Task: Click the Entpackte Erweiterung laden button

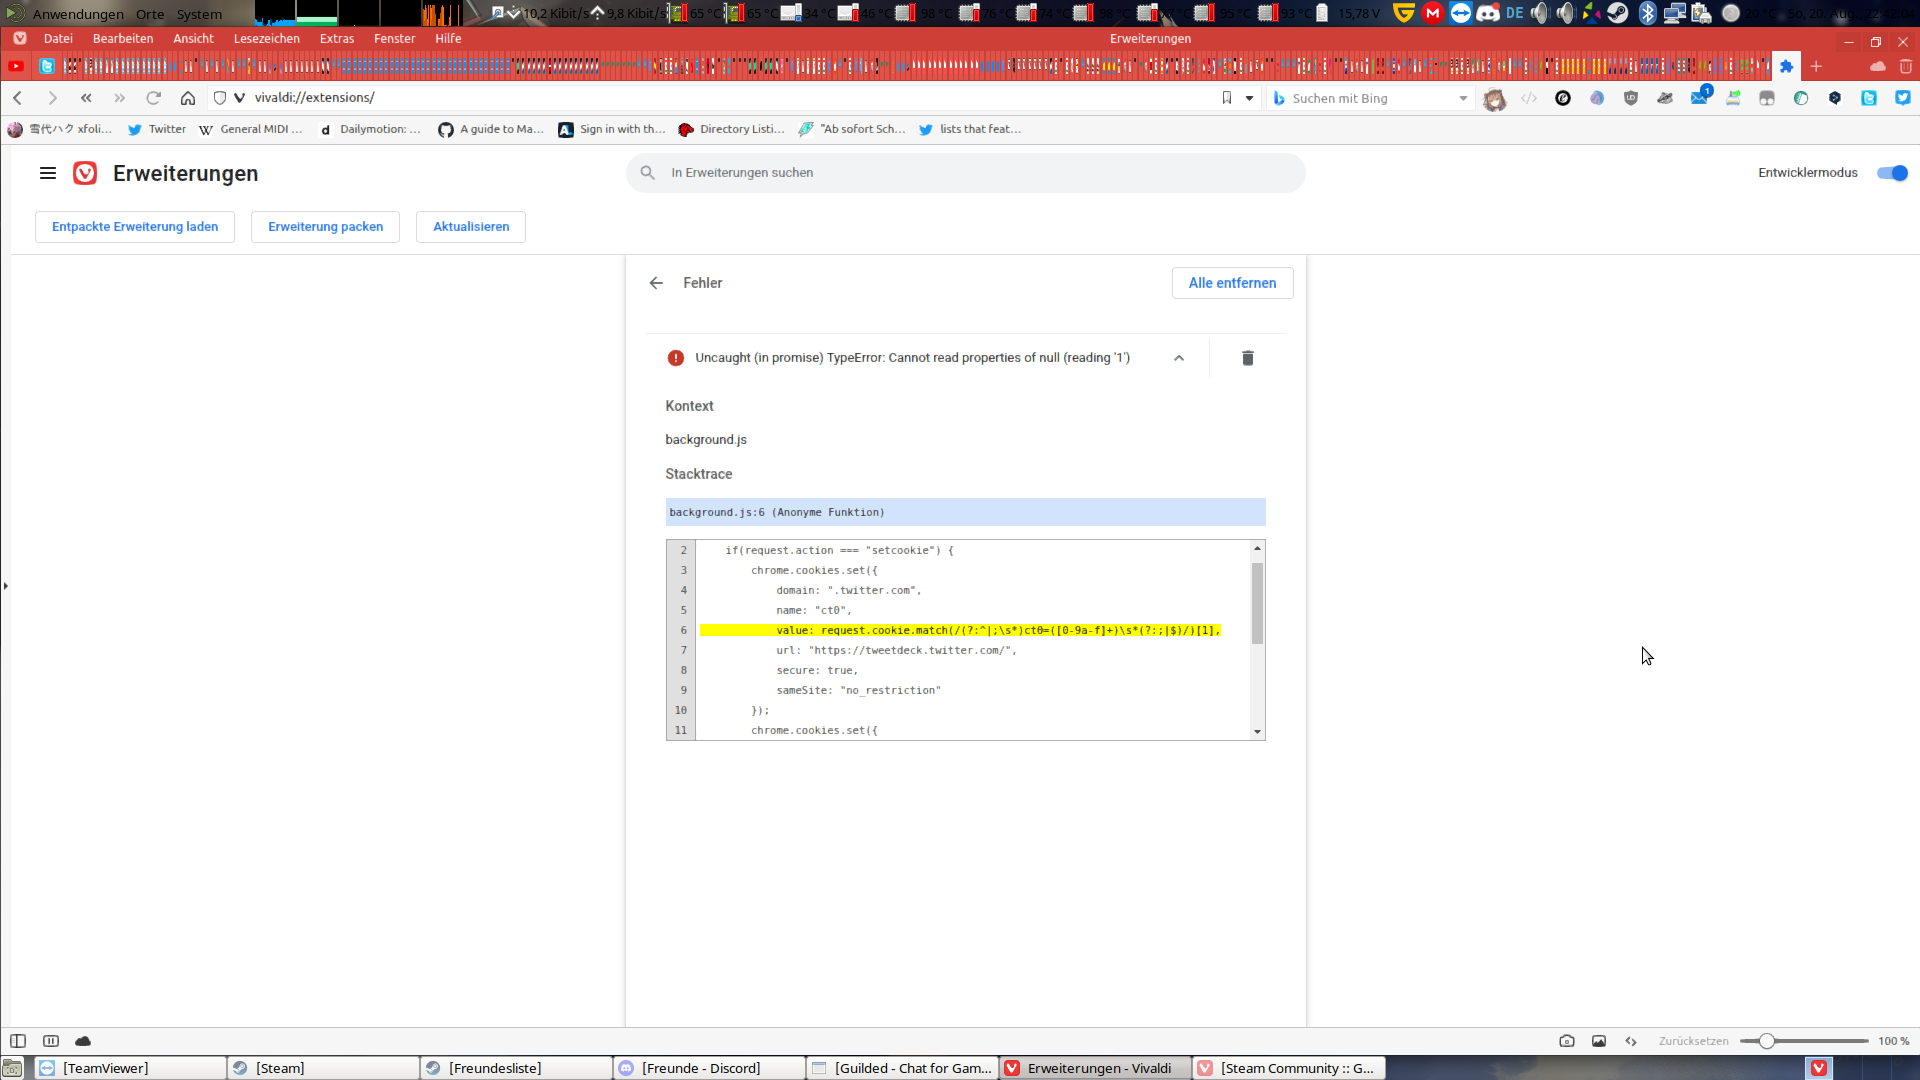Action: click(134, 226)
